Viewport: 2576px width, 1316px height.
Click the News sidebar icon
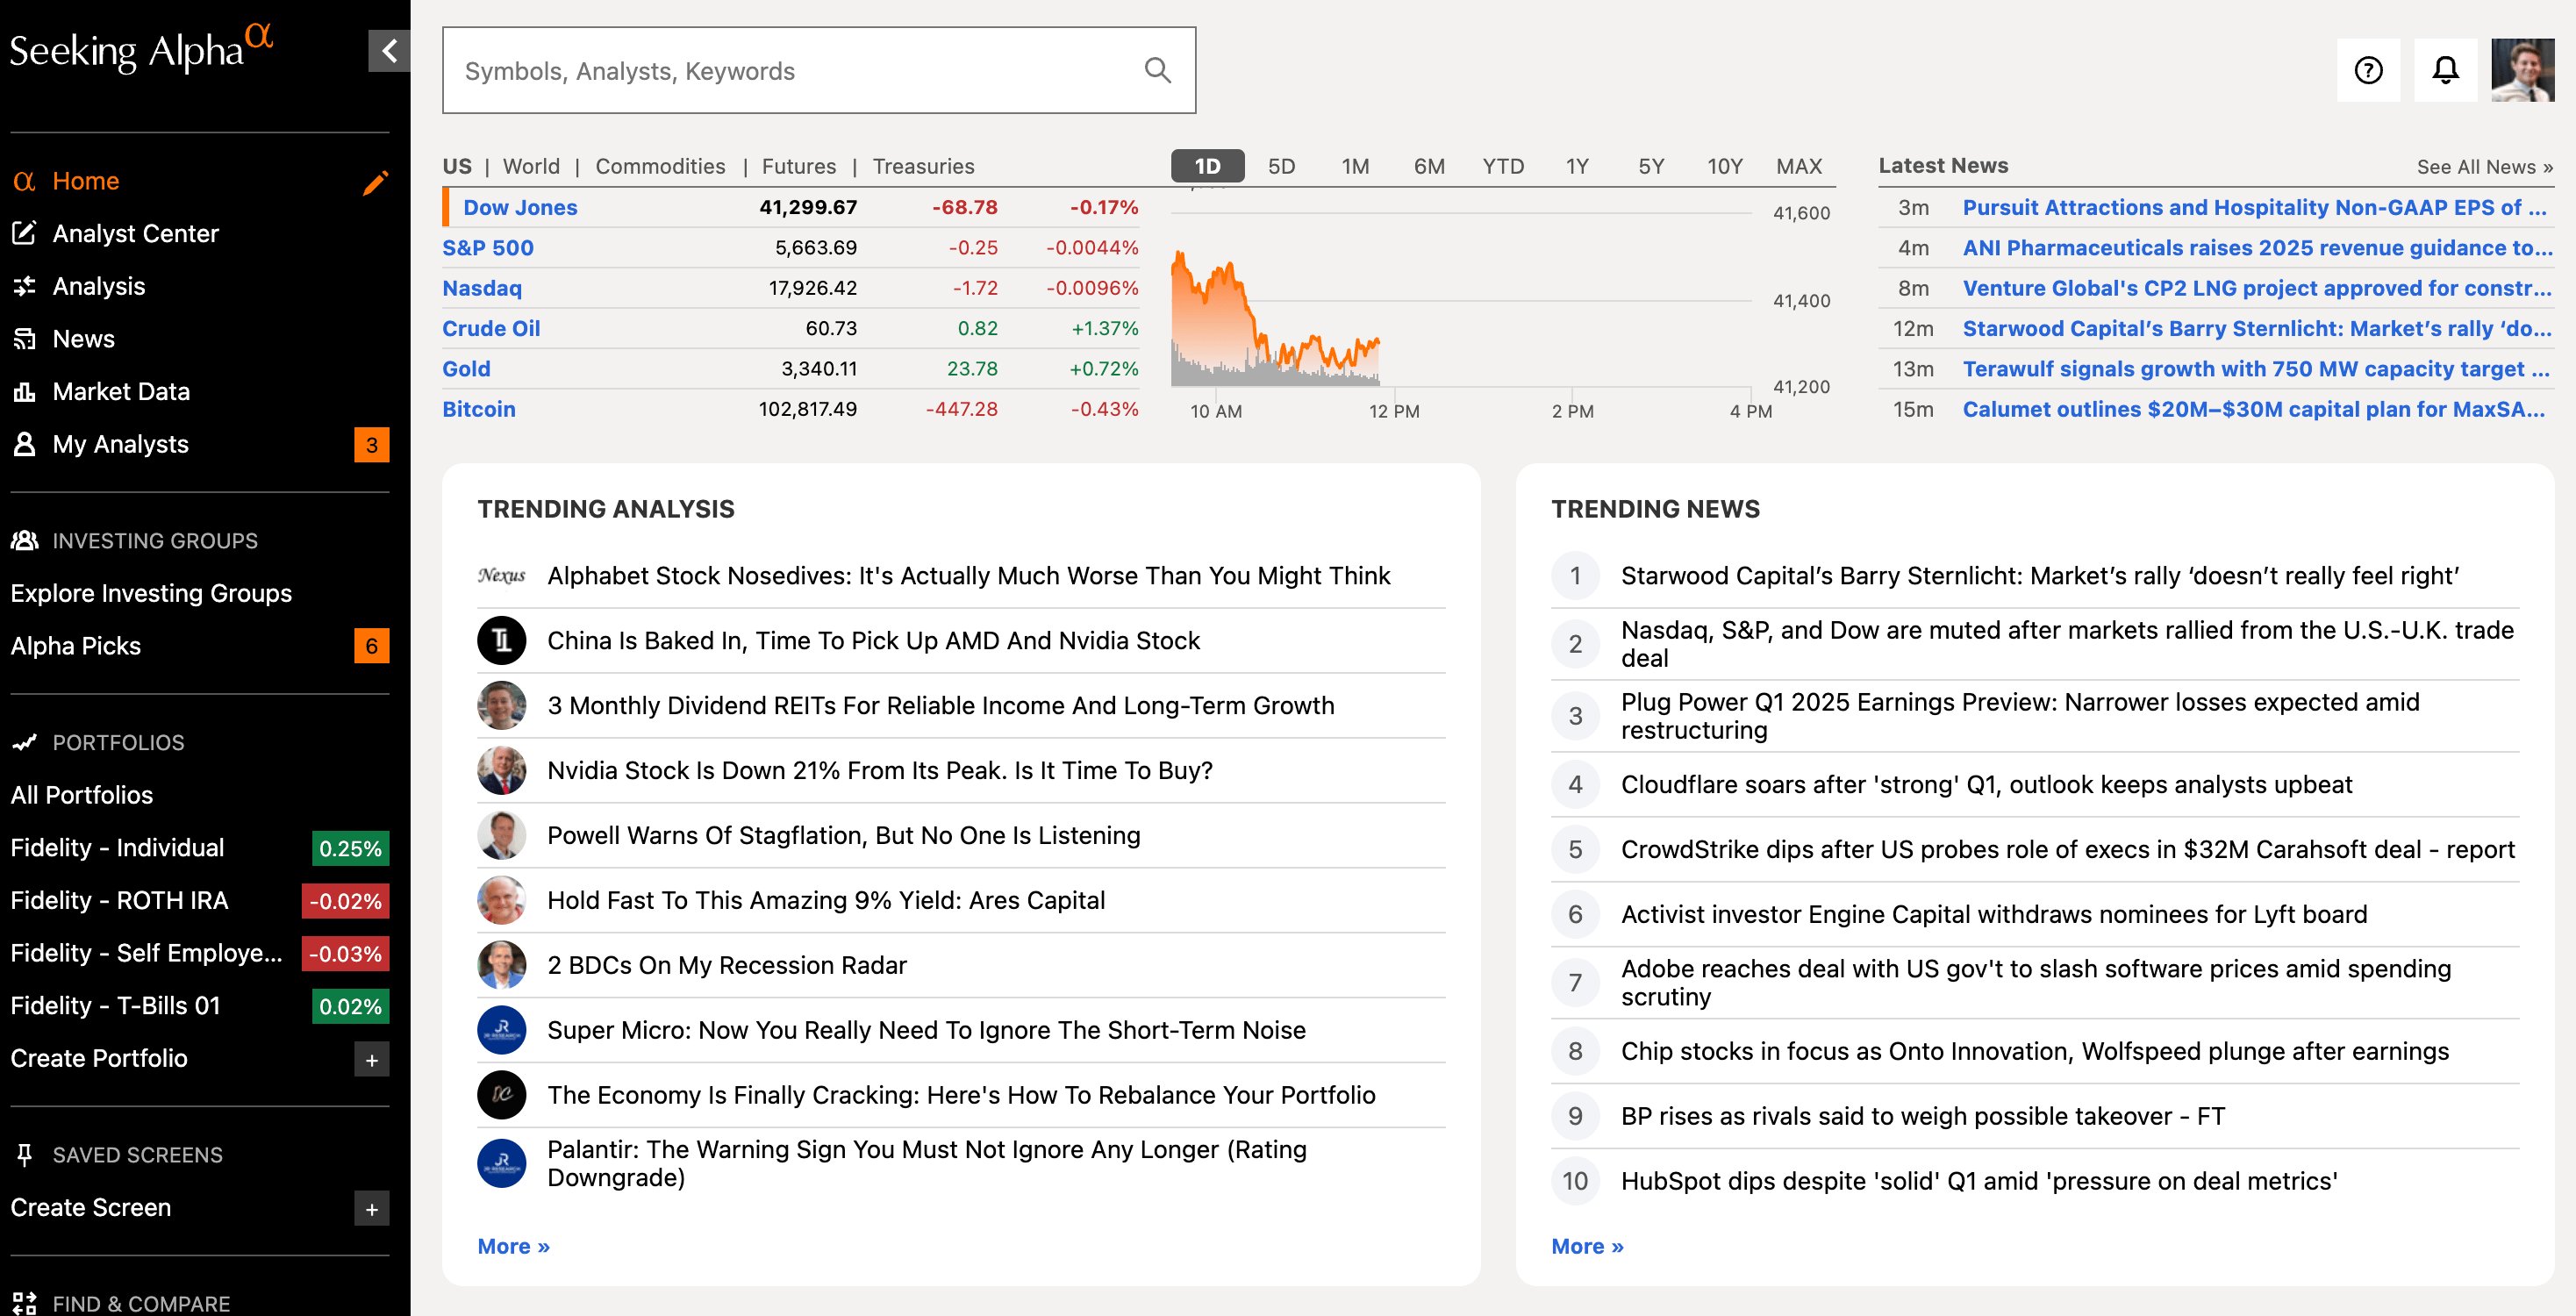coord(24,339)
